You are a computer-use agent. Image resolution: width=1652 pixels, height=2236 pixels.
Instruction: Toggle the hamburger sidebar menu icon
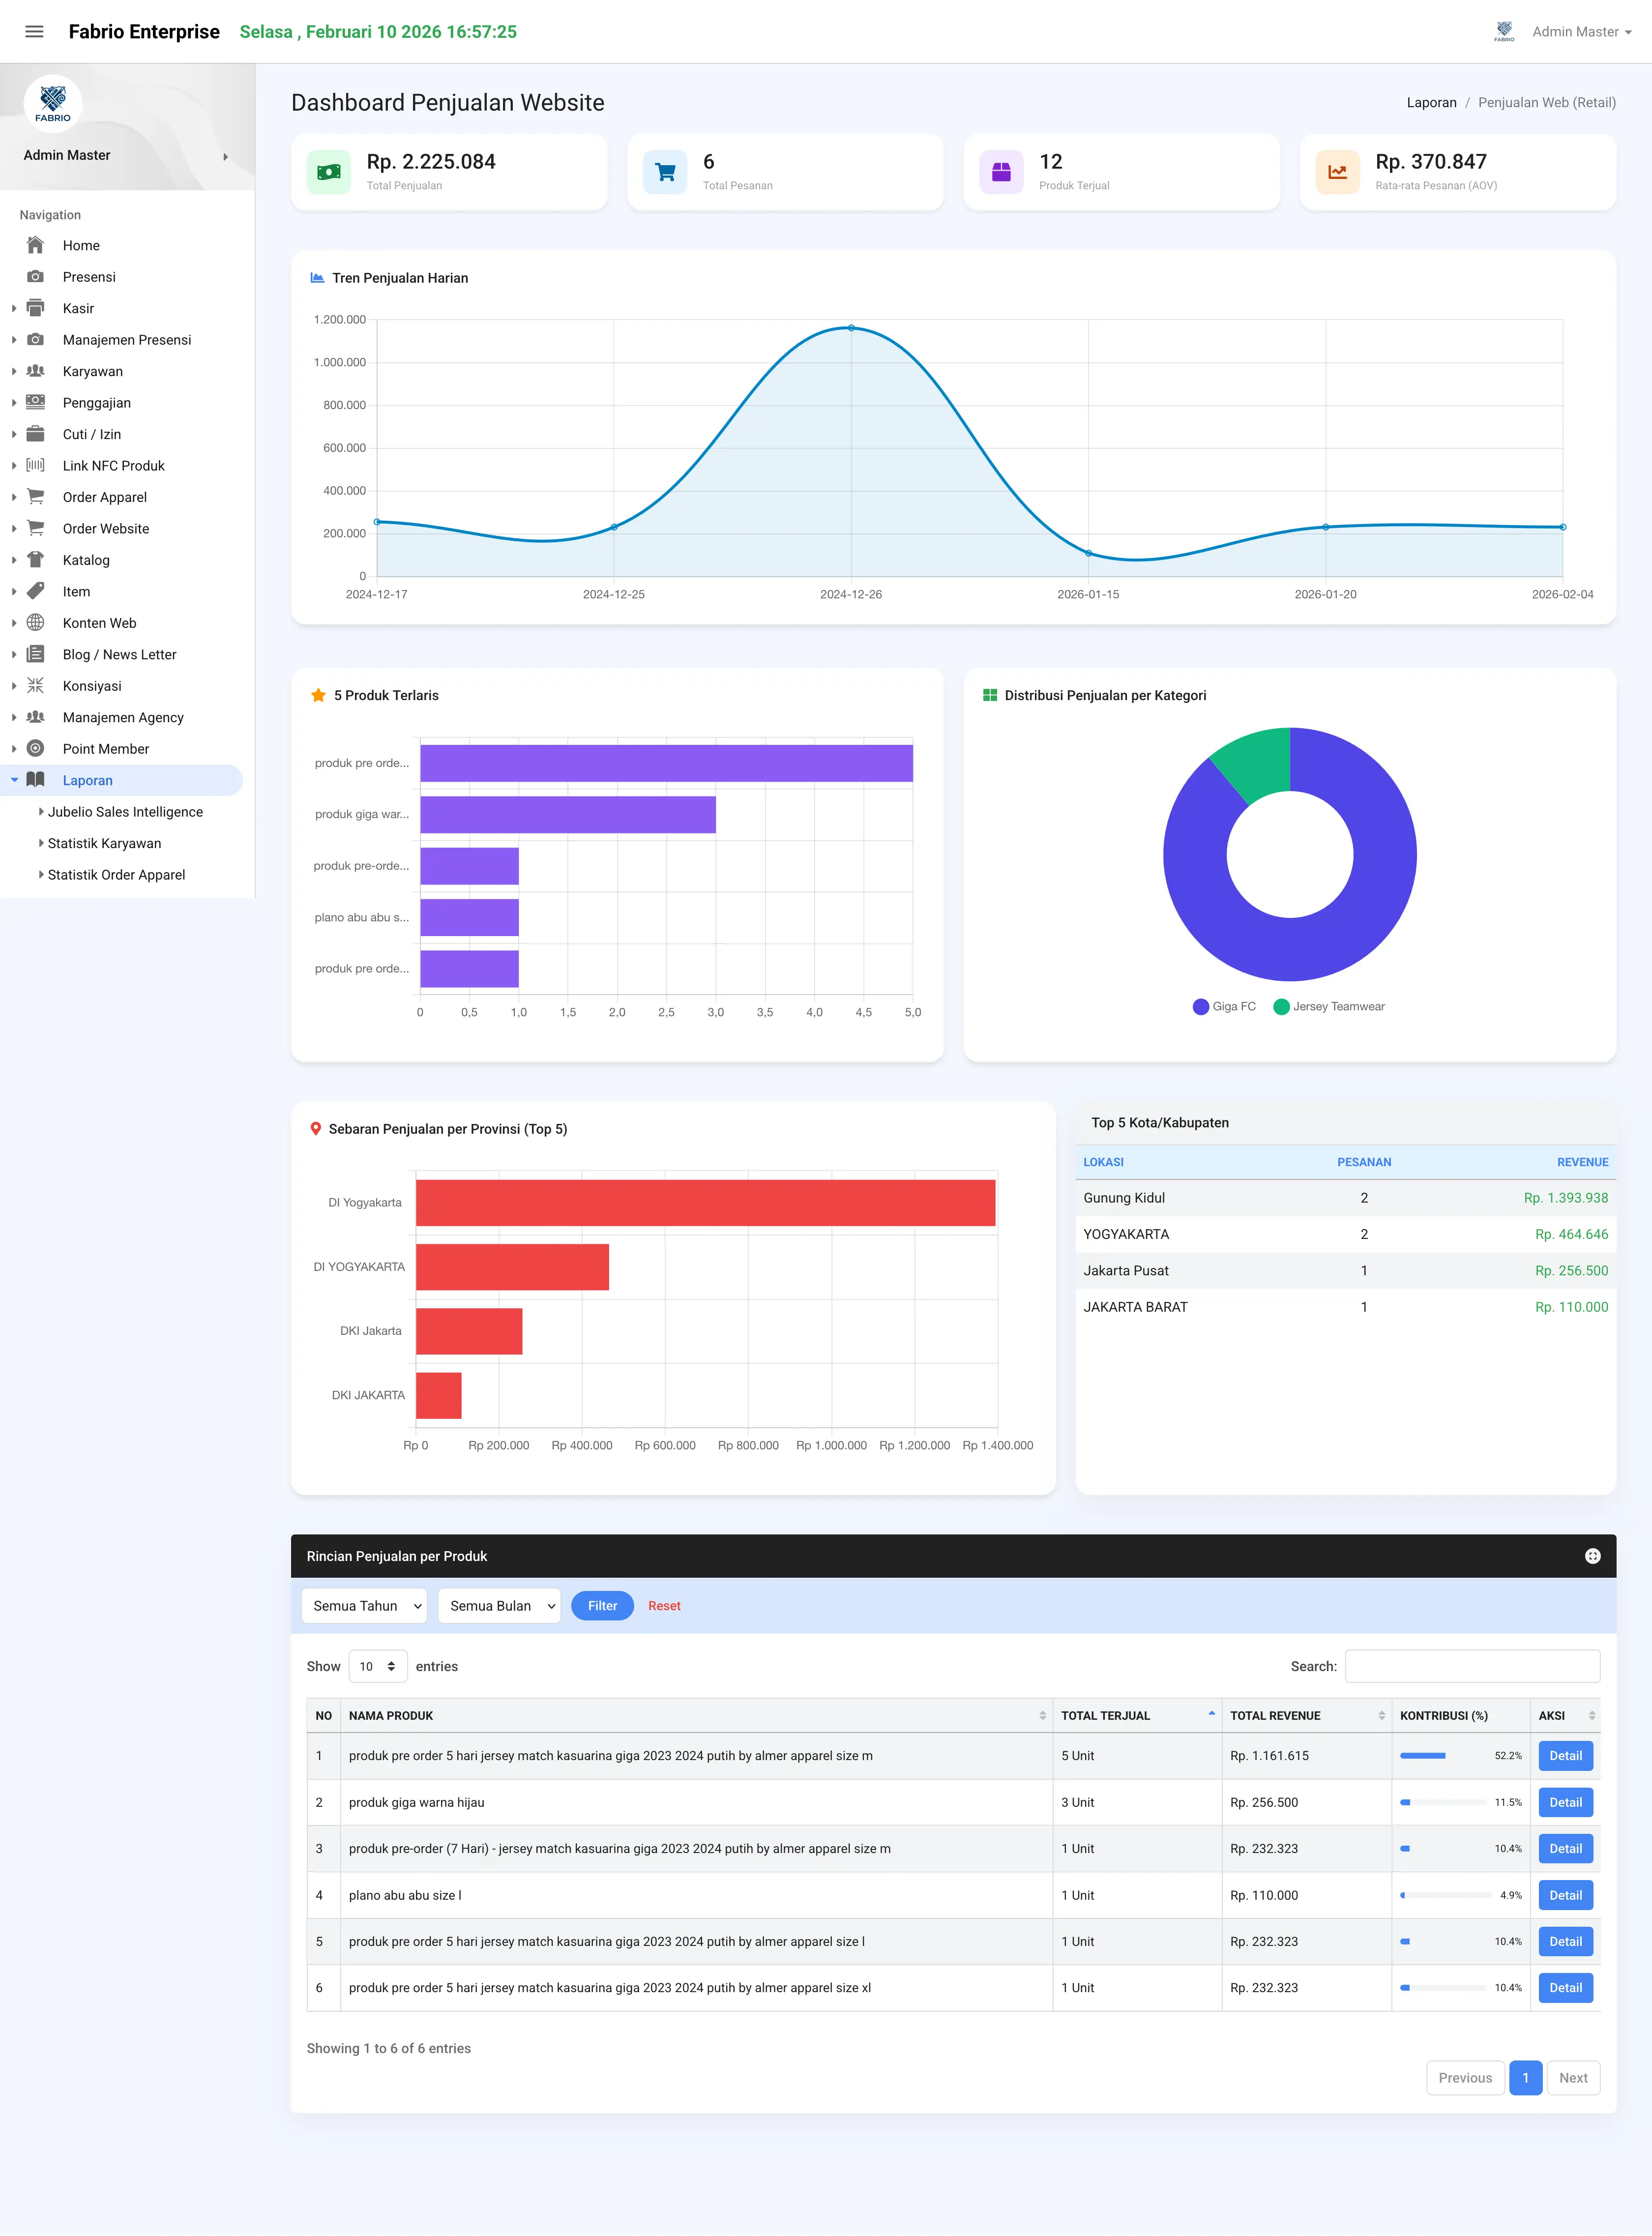34,32
